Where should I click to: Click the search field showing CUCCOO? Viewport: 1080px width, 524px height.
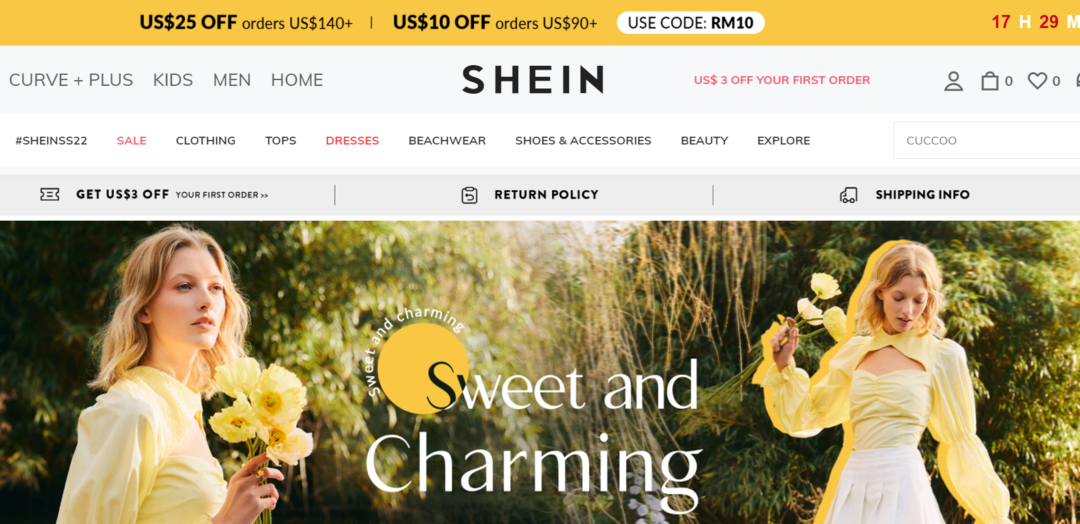986,140
